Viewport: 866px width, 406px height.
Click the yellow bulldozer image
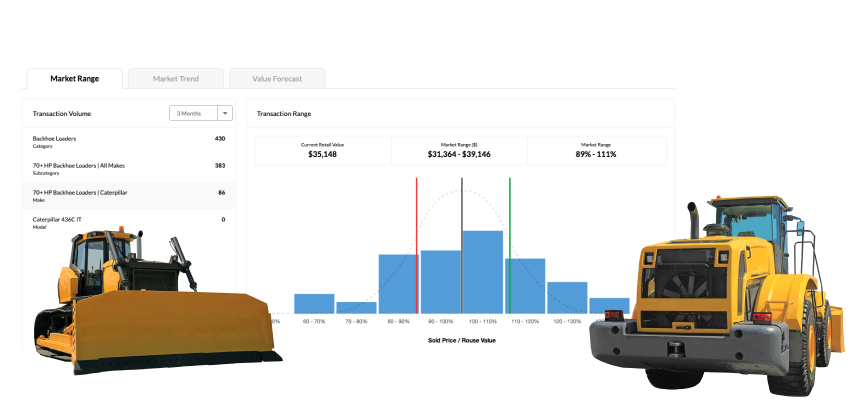pos(157,301)
